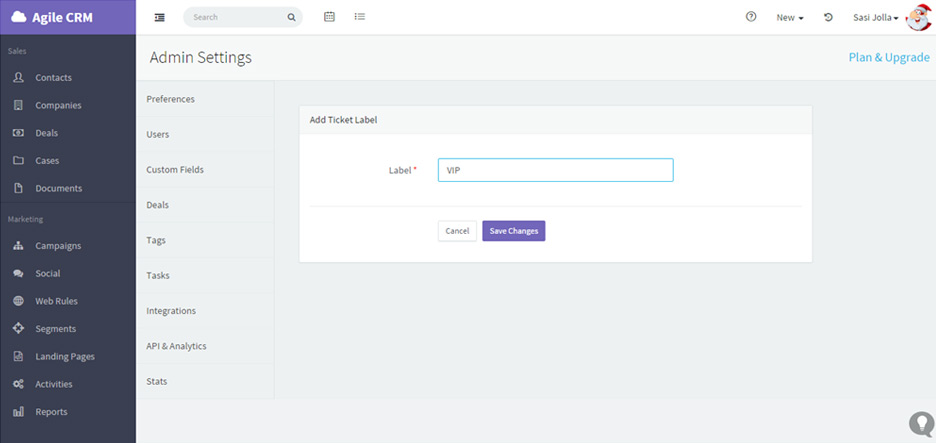The width and height of the screenshot is (936, 443).
Task: Open the Preferences settings tab
Action: point(205,99)
